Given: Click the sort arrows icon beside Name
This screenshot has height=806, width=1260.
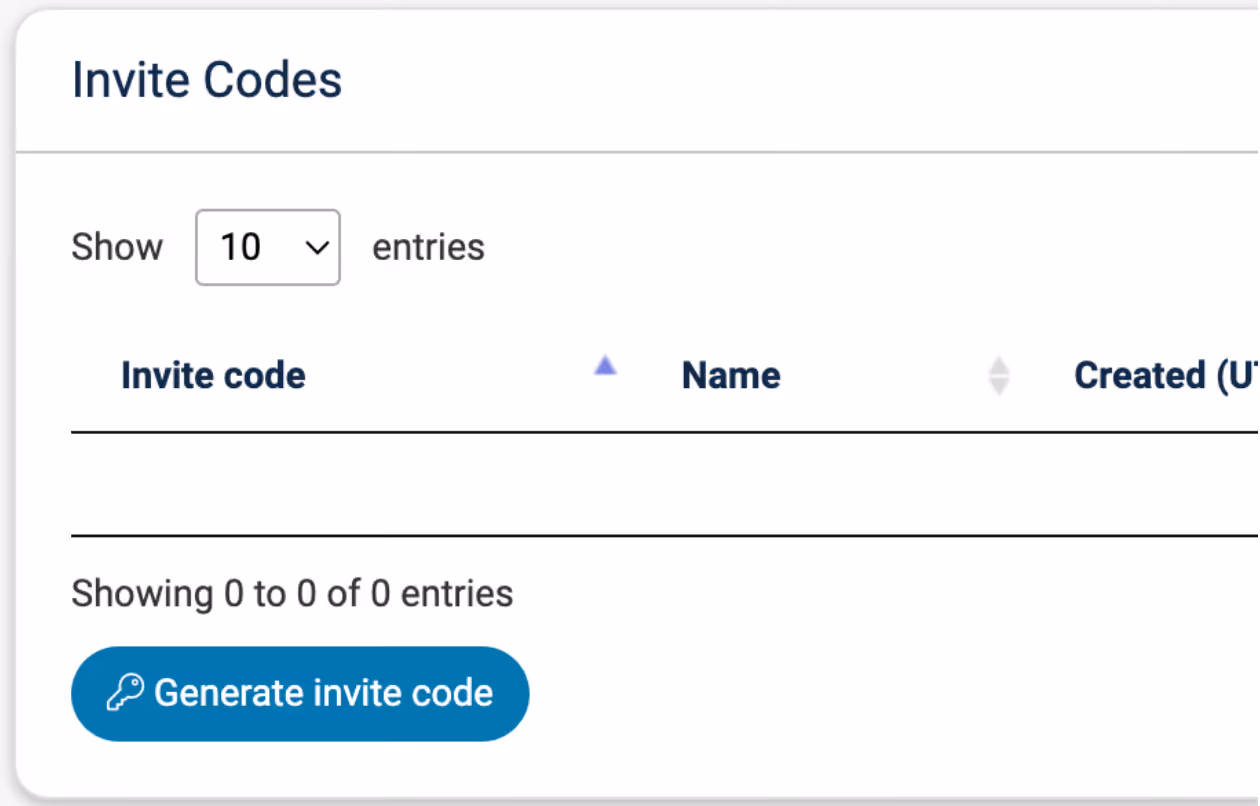Looking at the screenshot, I should [999, 375].
